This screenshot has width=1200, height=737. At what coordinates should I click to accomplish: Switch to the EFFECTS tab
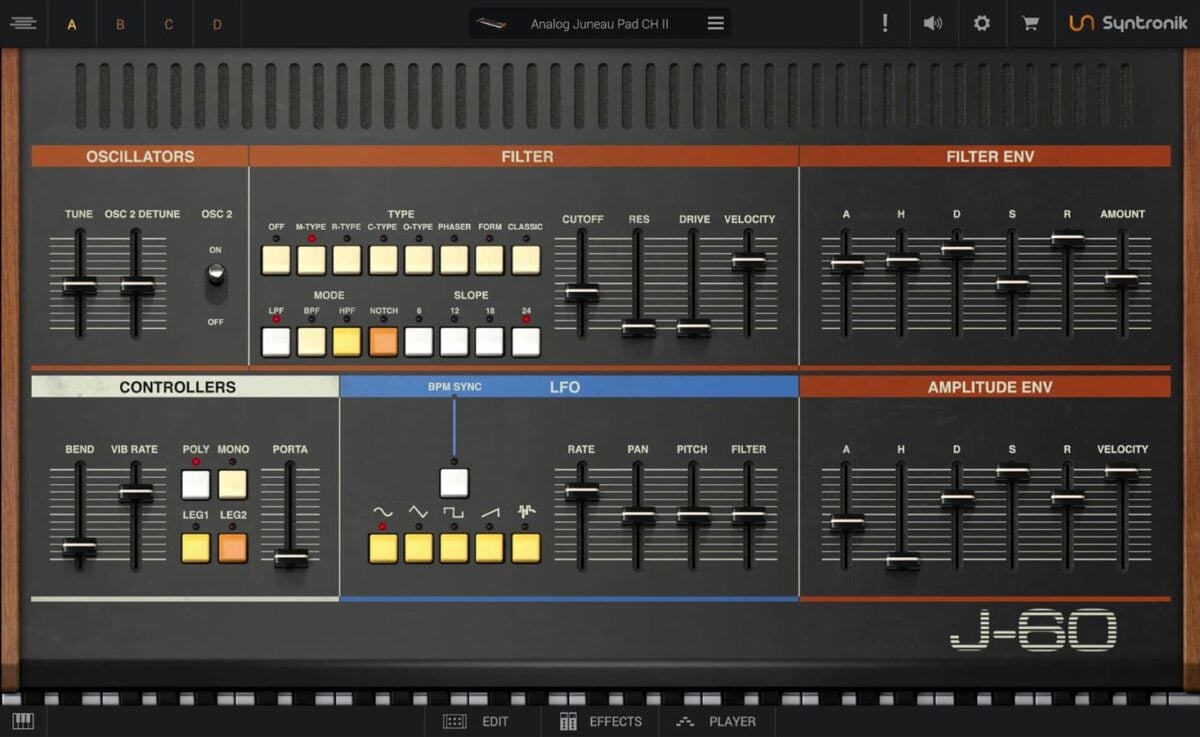pos(601,720)
